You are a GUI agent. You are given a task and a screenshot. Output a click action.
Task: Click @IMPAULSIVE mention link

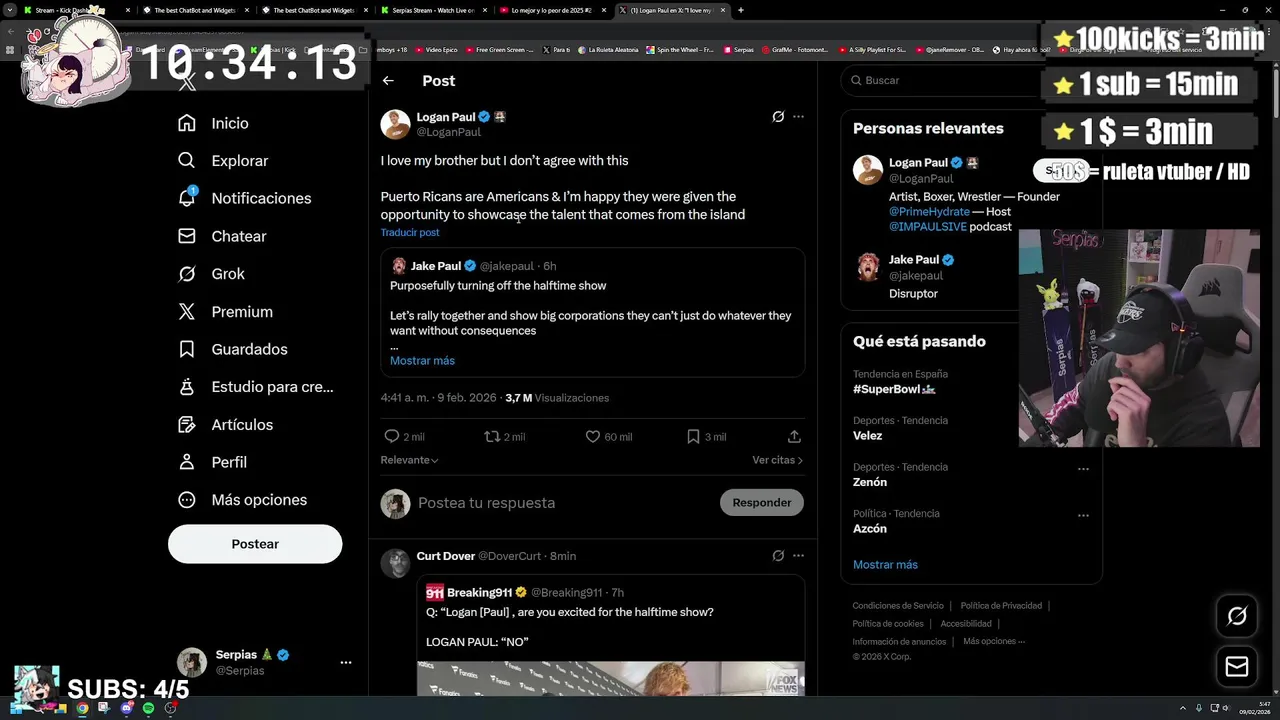(x=927, y=227)
